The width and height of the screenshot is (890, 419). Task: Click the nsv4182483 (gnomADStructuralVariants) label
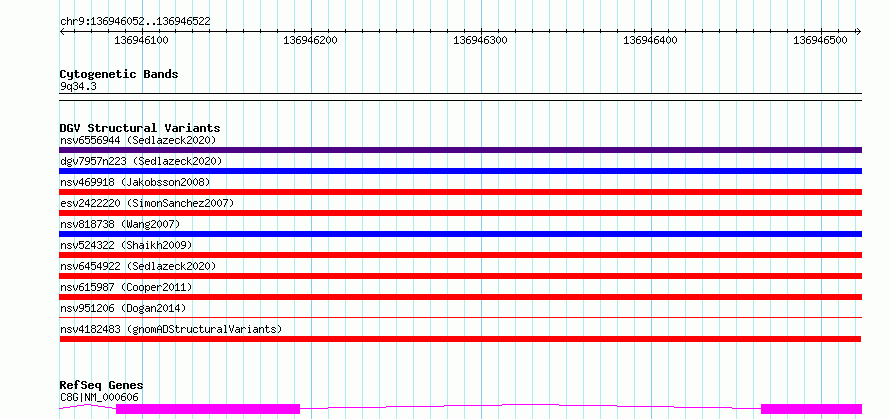[171, 329]
